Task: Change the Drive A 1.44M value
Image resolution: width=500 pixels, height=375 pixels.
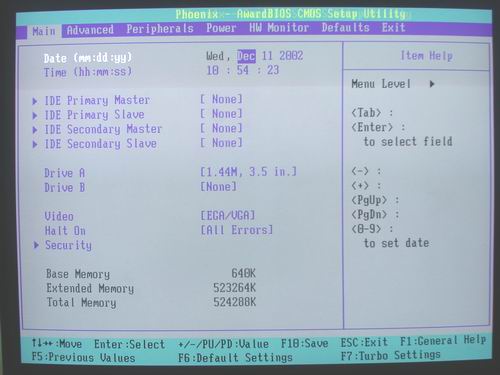Action: click(248, 172)
